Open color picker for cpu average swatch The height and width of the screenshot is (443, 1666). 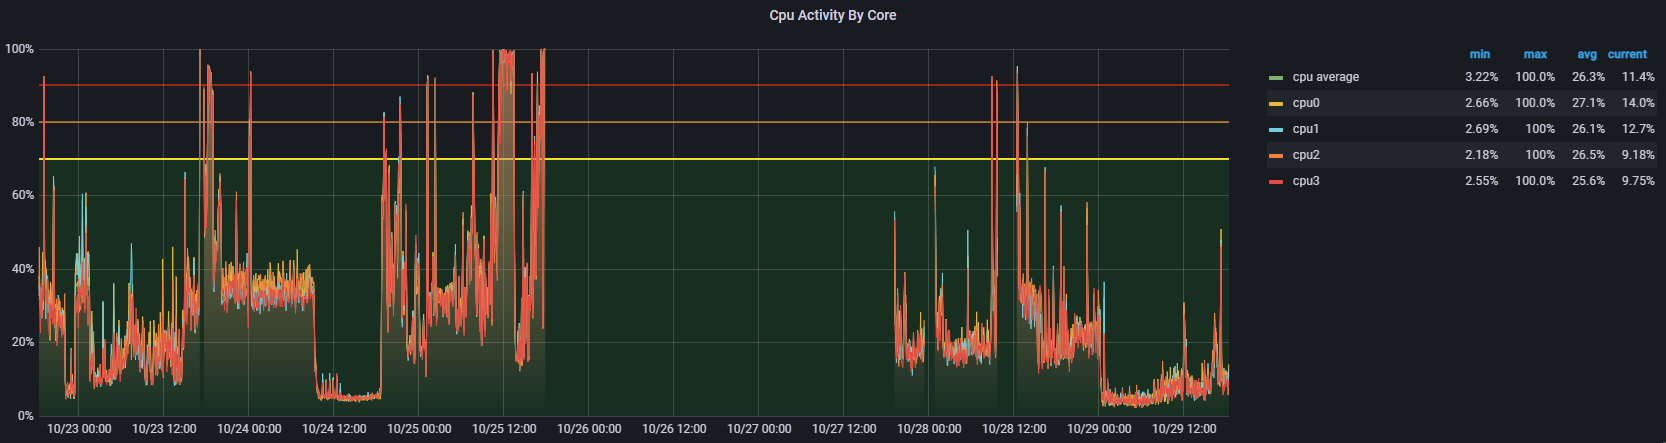tap(1276, 77)
